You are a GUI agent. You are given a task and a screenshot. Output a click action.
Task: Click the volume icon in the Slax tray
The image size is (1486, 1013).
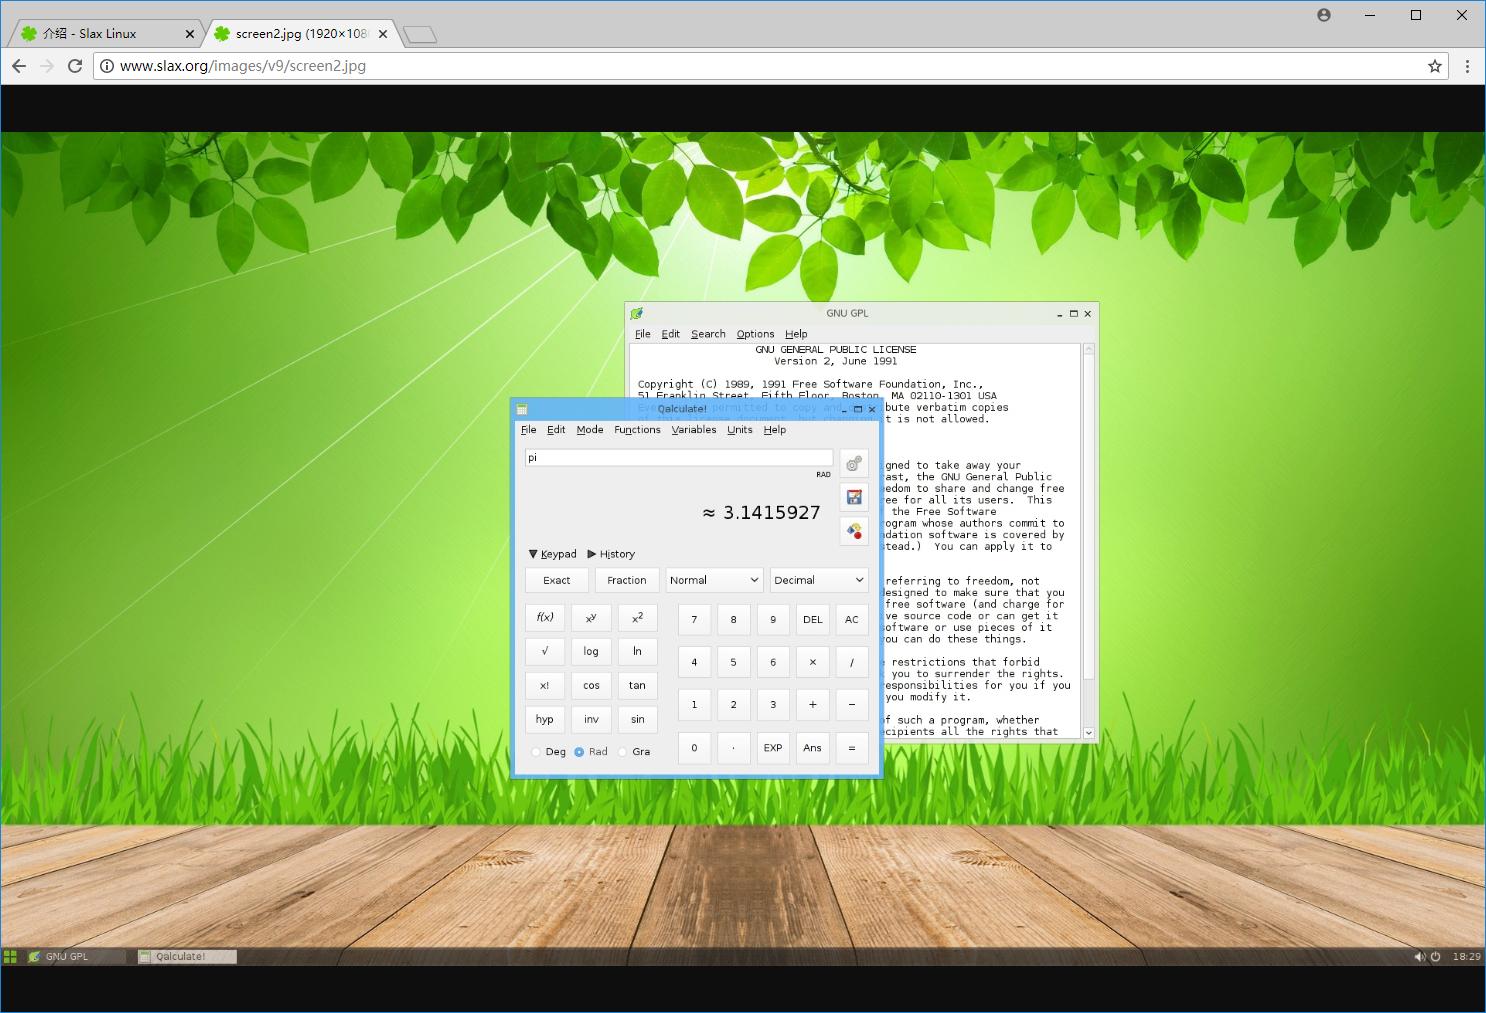tap(1418, 957)
